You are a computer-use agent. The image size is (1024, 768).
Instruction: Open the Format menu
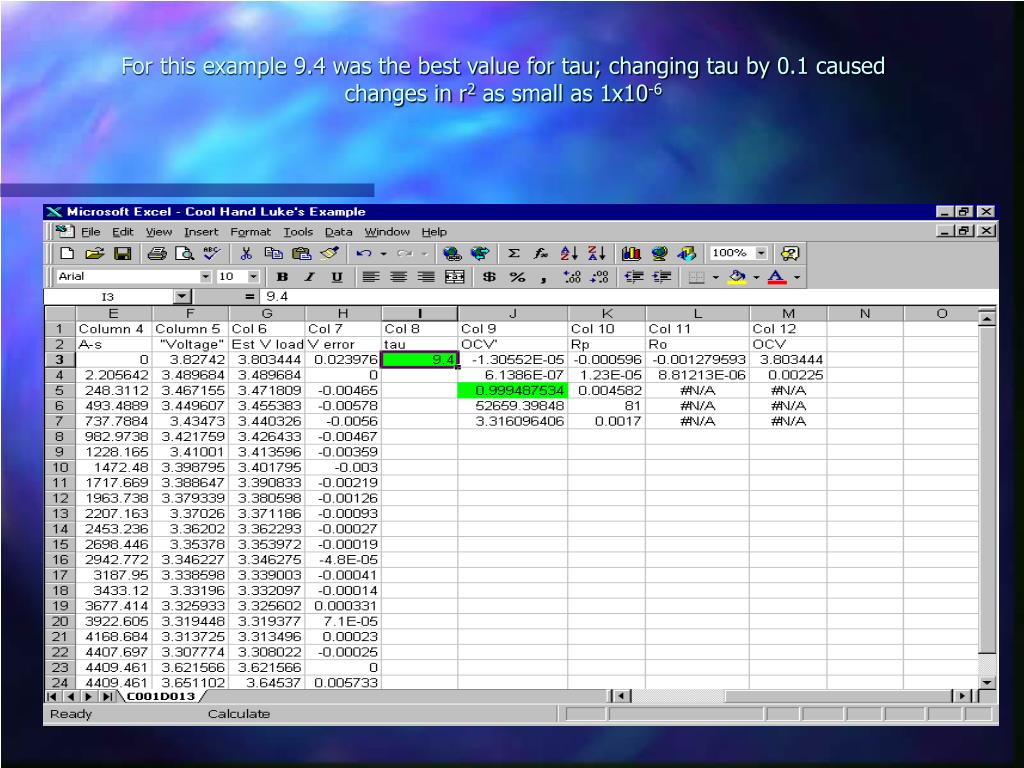(251, 232)
